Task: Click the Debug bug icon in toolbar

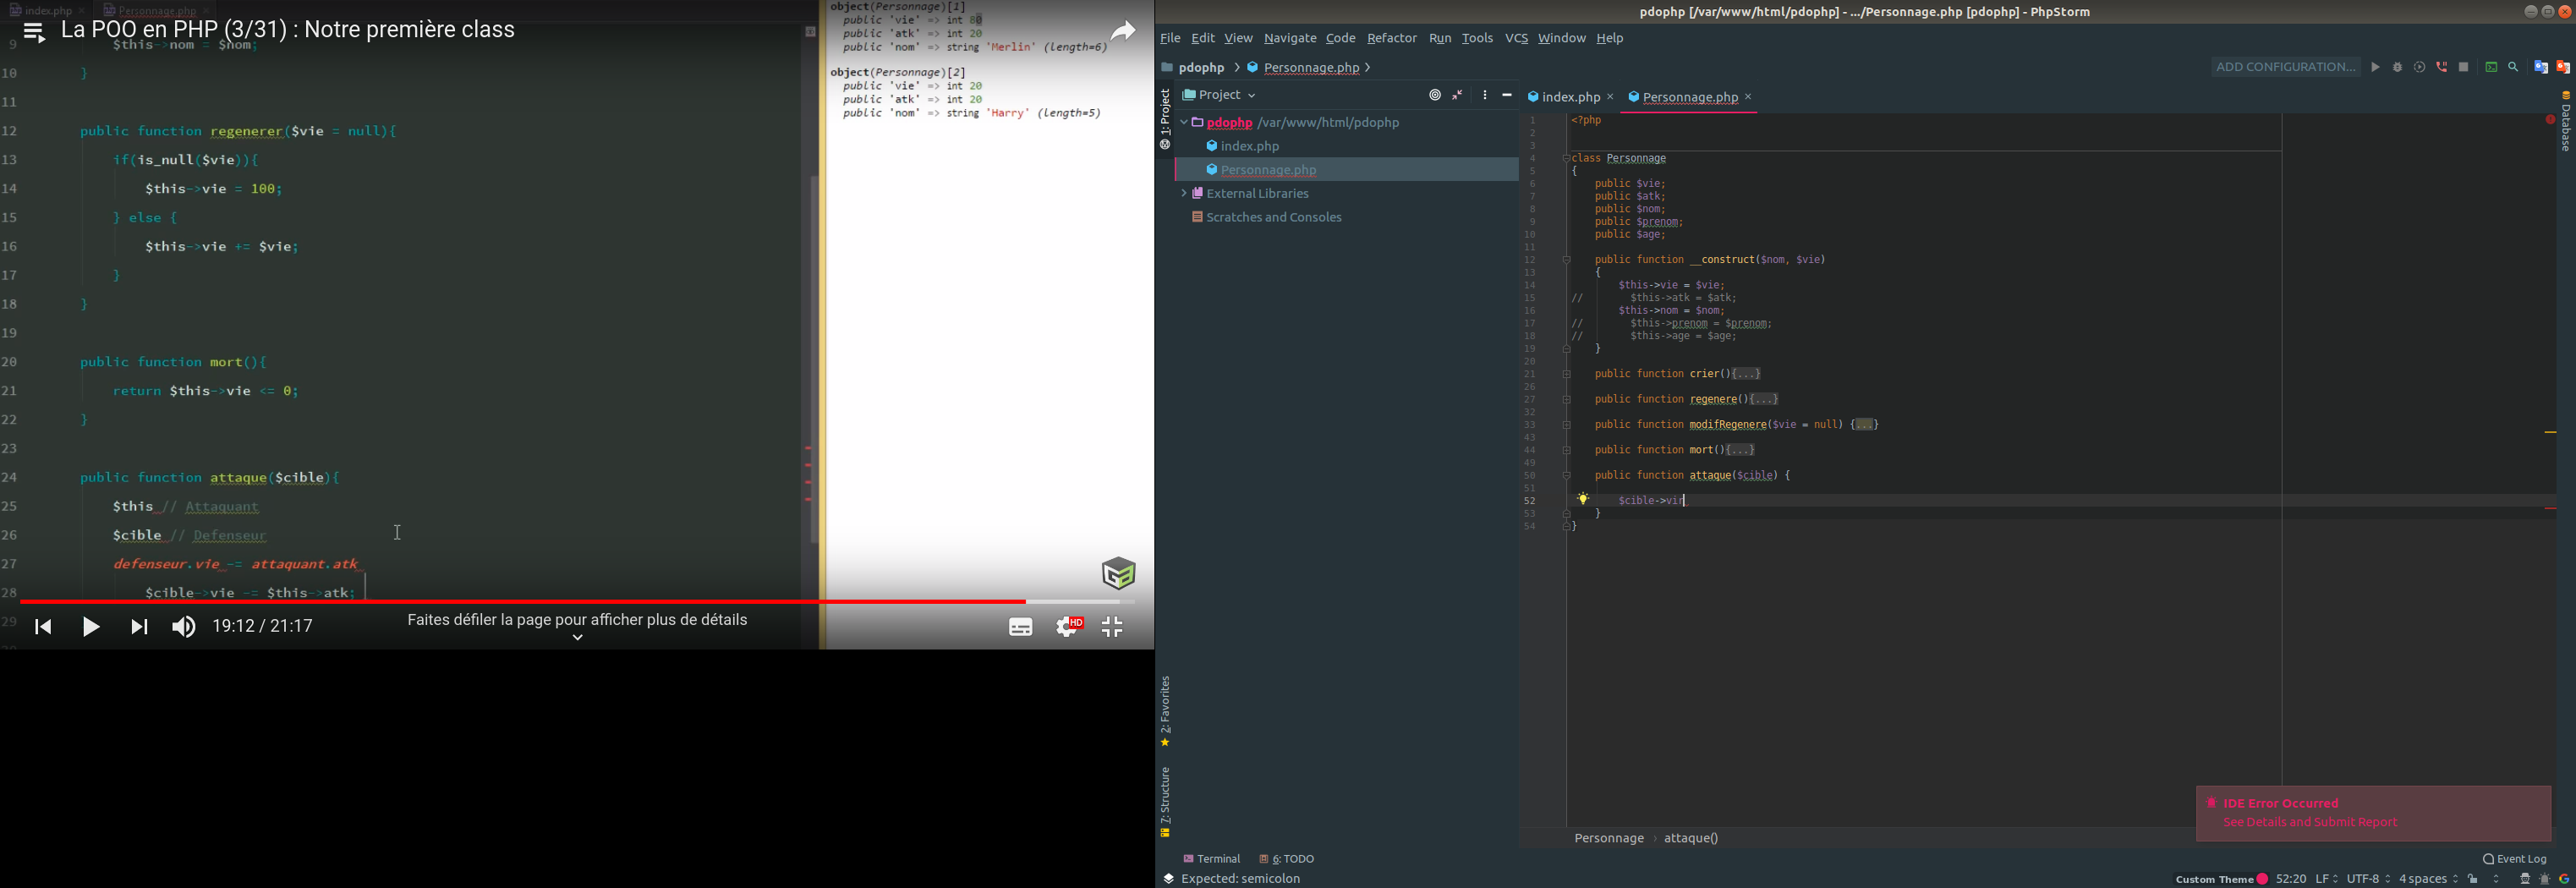Action: click(x=2397, y=68)
